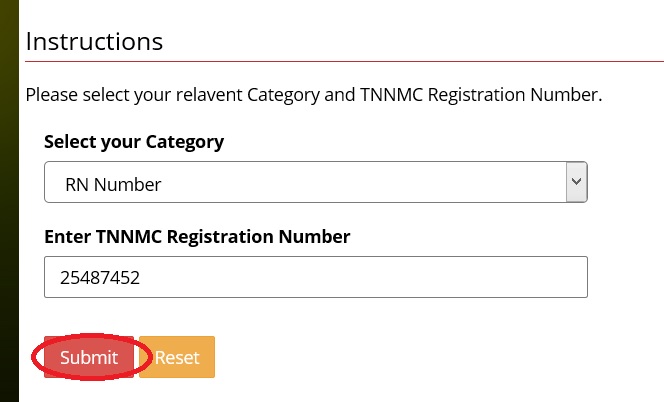Open the Select your Category dropdown

[315, 183]
